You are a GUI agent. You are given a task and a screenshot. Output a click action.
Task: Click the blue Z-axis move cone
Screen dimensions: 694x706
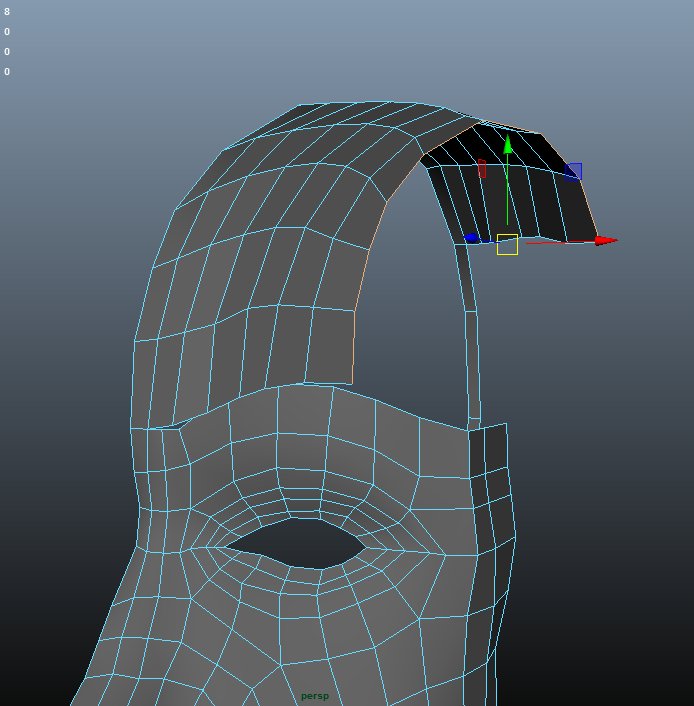(471, 238)
